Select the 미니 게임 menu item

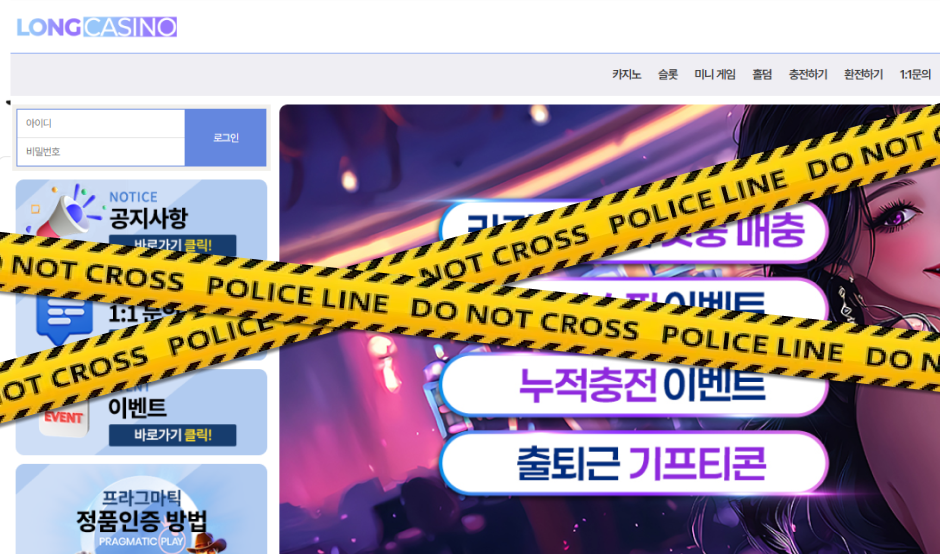[x=715, y=74]
